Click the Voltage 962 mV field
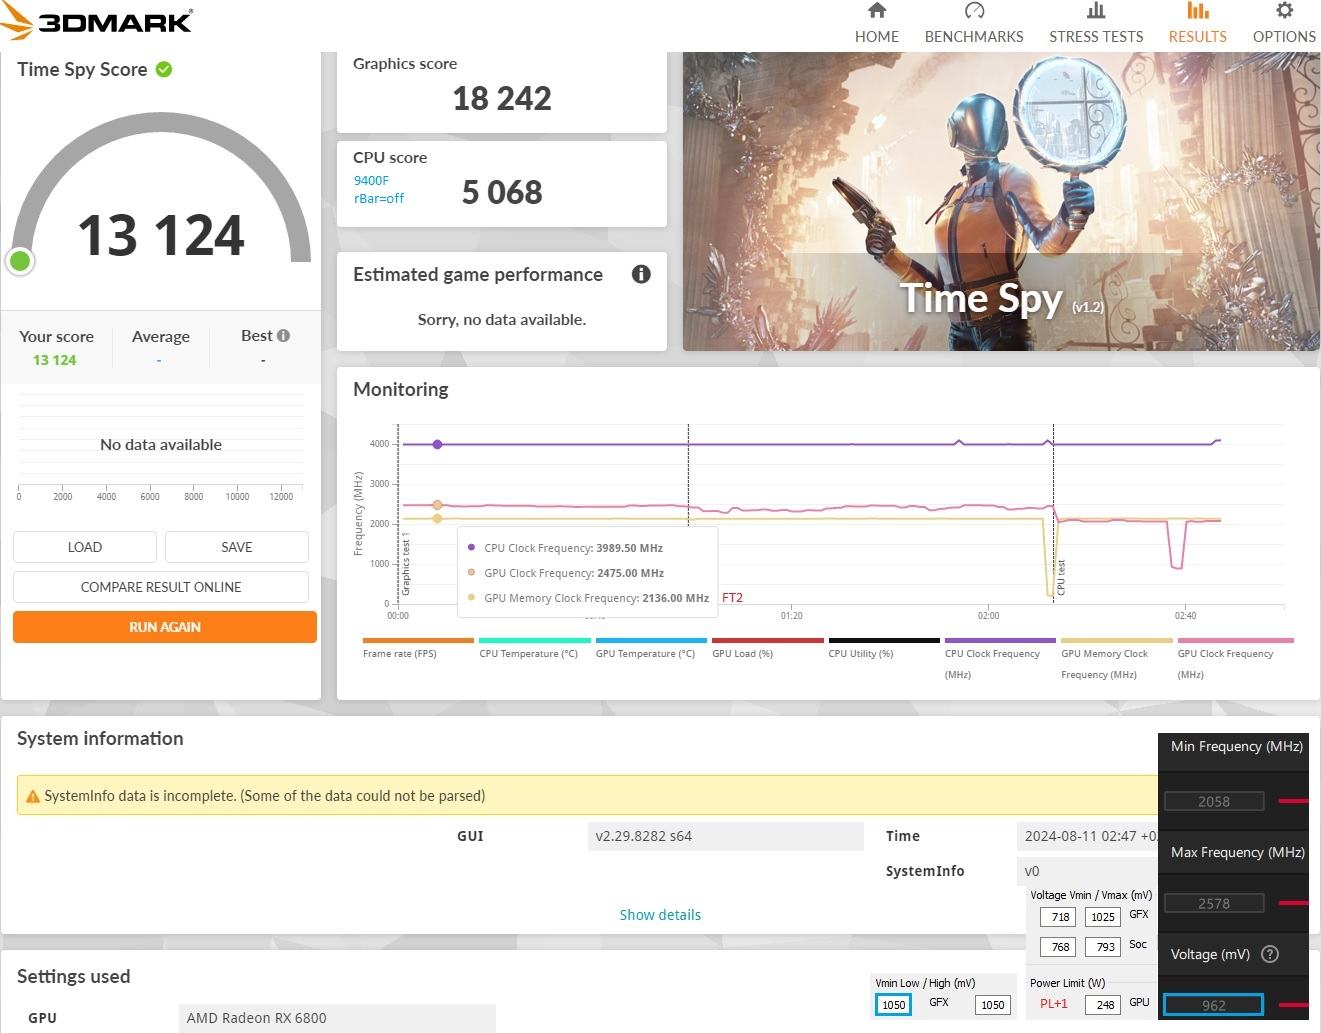 point(1213,1005)
